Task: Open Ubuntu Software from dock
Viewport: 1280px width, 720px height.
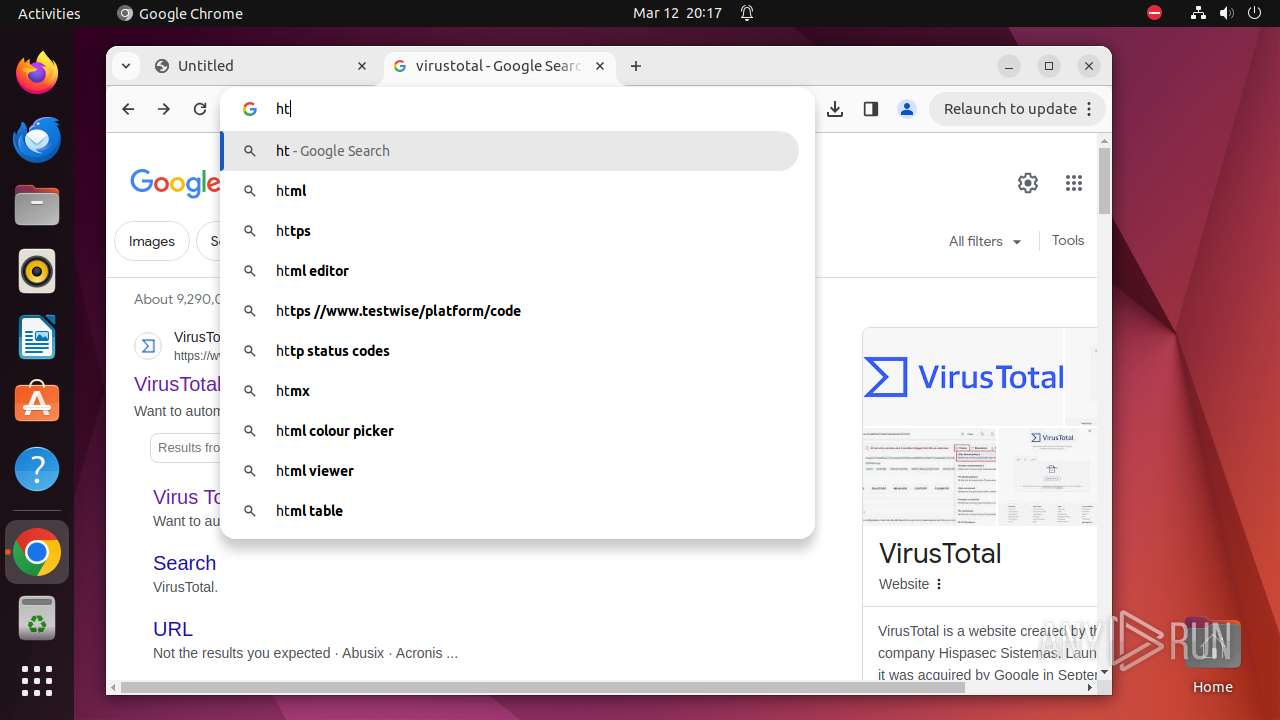Action: pyautogui.click(x=37, y=403)
